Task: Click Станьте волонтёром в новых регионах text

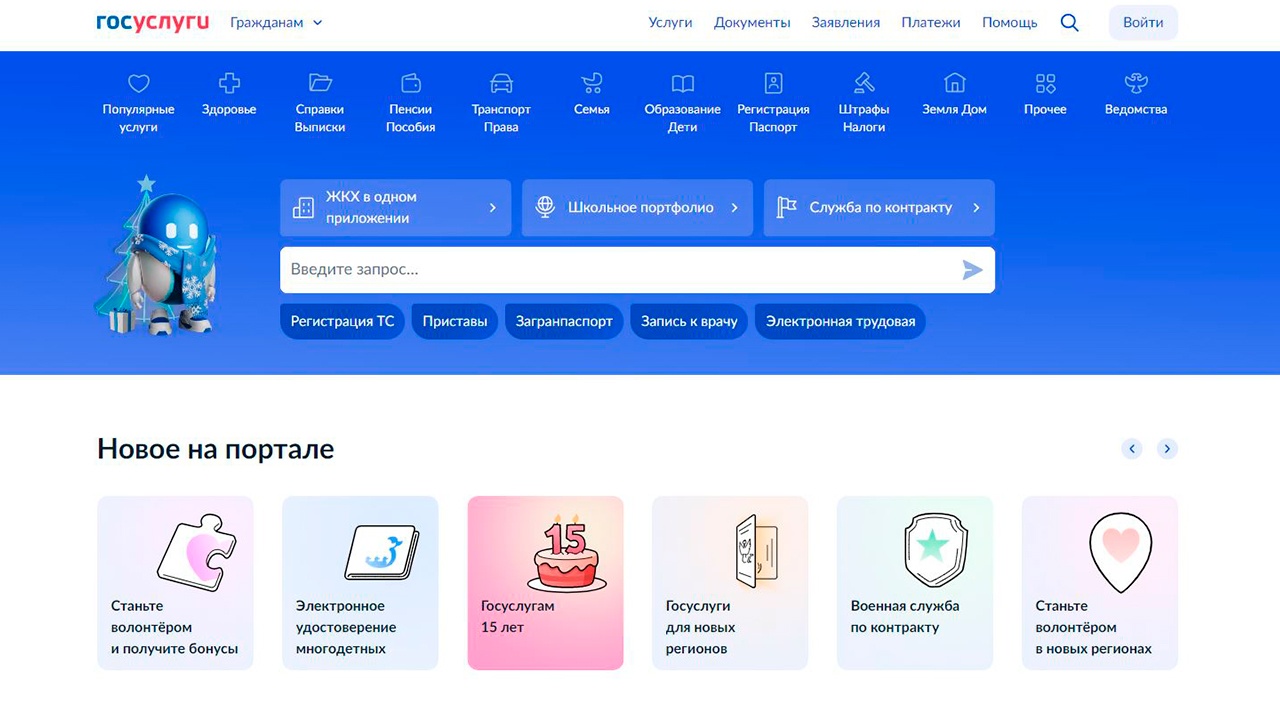Action: (x=1094, y=627)
